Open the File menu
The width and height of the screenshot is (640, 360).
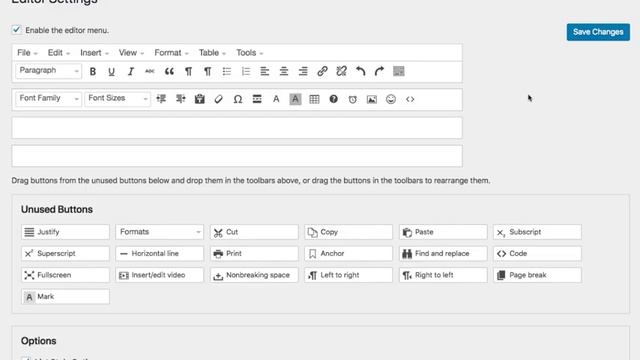pyautogui.click(x=27, y=53)
